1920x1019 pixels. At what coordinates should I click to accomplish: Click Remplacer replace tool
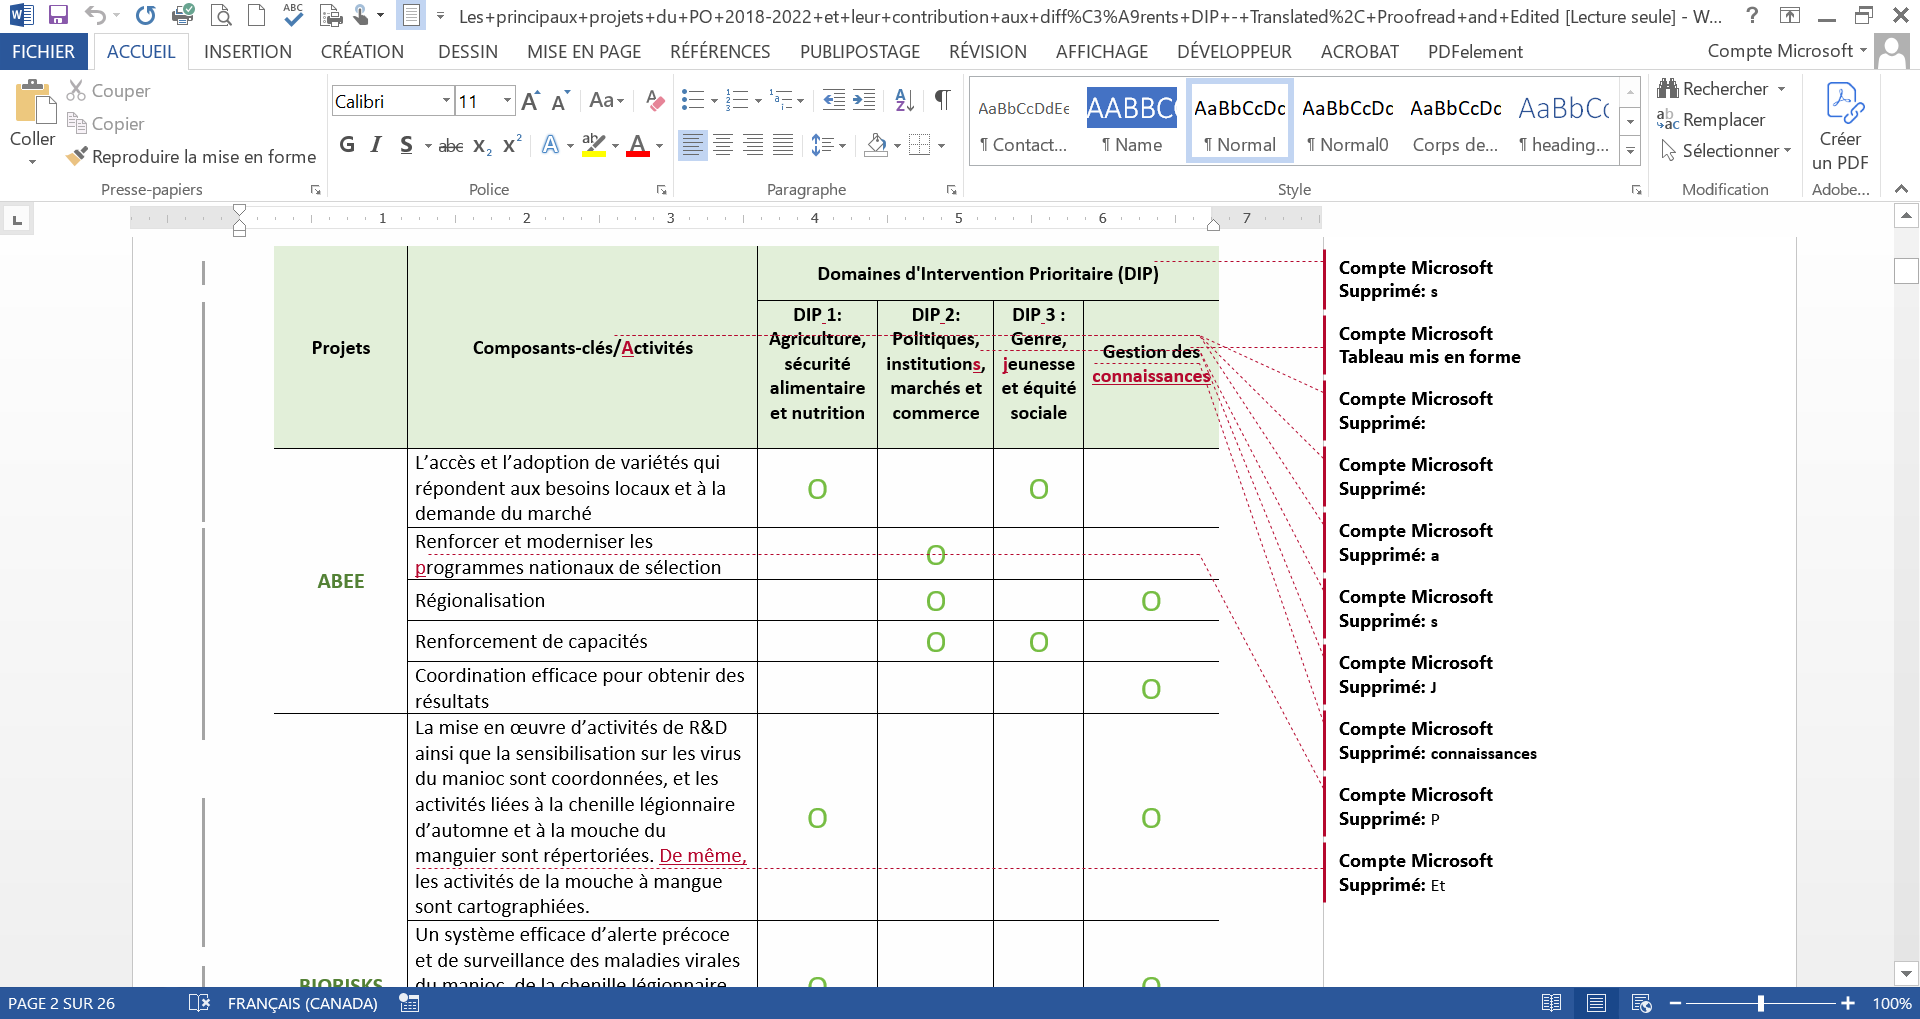tap(1711, 120)
